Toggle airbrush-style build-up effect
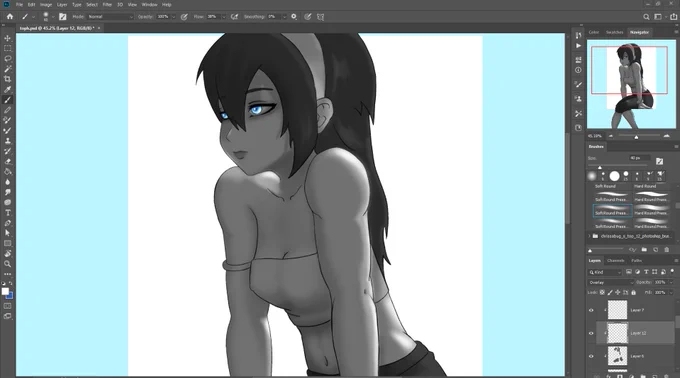 (235, 16)
